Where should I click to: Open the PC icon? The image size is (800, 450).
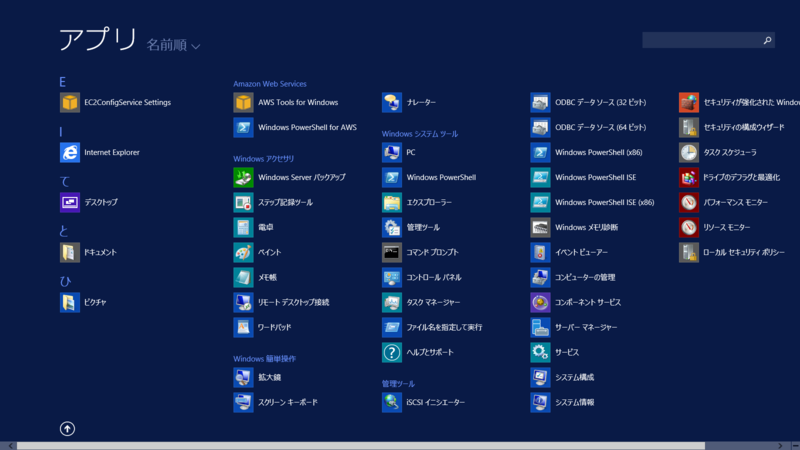(392, 153)
